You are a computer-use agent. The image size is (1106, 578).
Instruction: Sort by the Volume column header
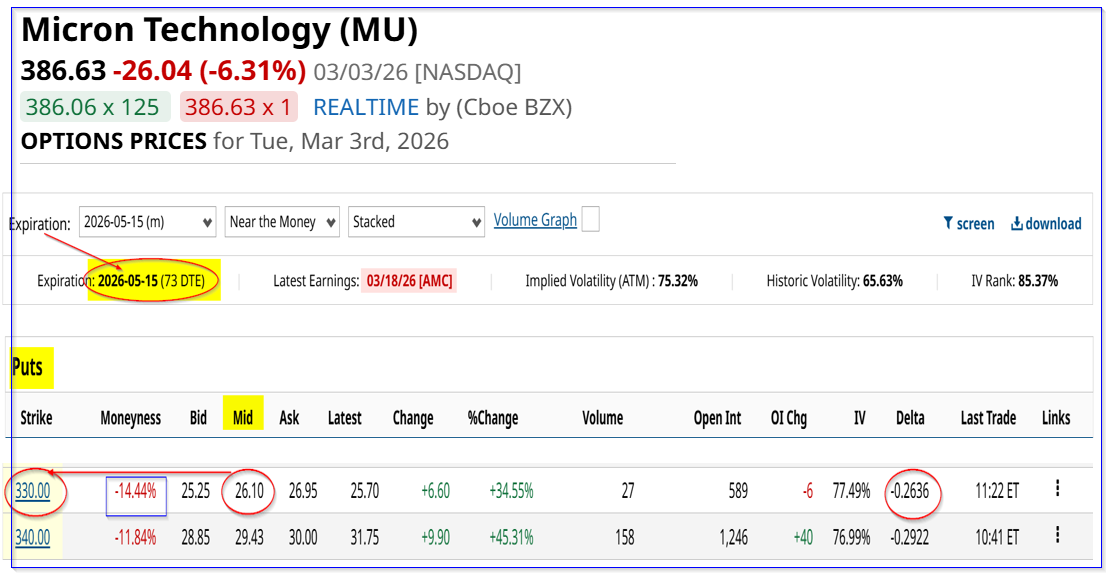point(602,418)
